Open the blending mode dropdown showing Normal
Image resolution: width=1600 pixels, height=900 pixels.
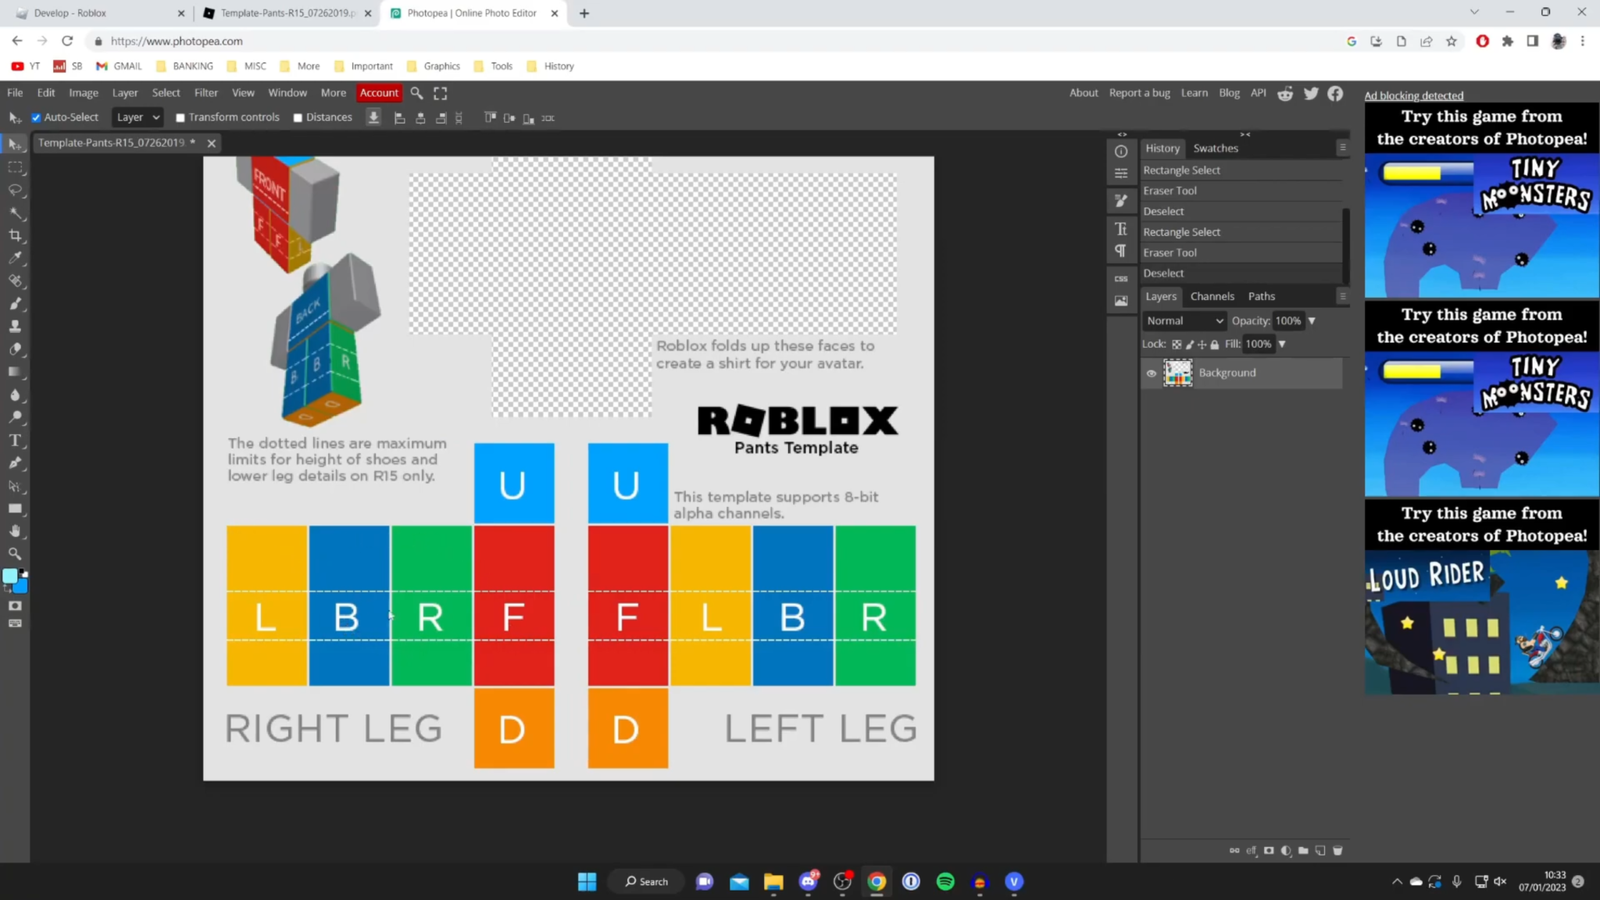[x=1184, y=320]
